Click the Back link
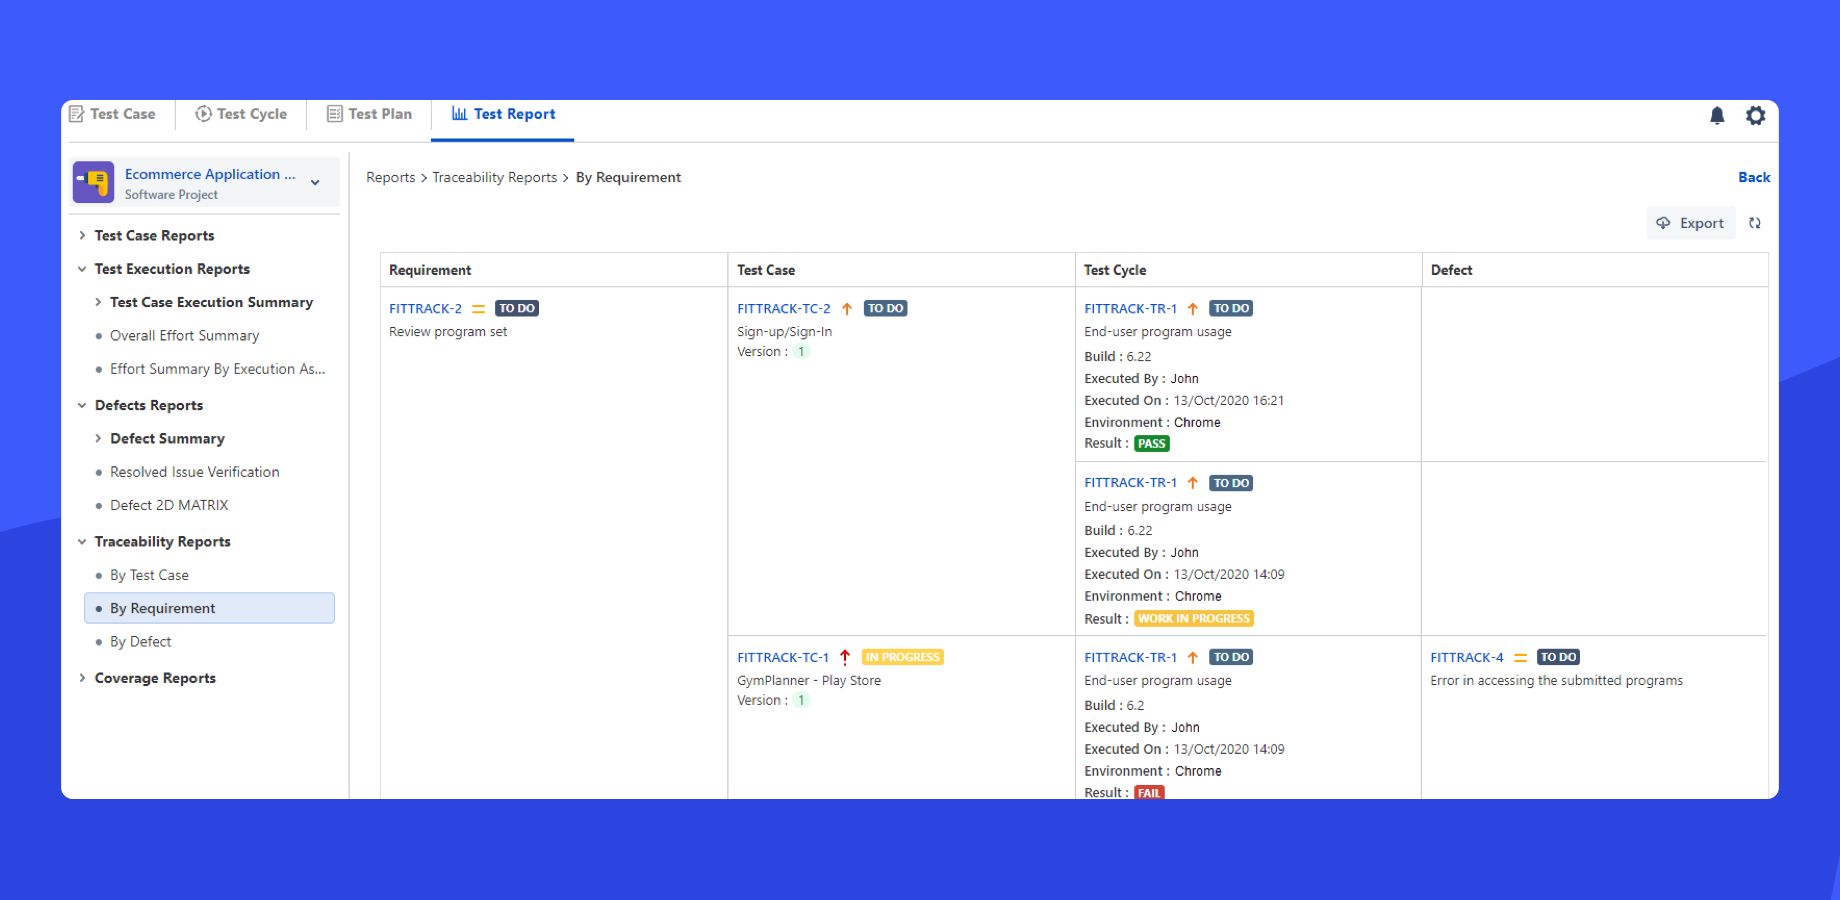1840x900 pixels. (x=1753, y=177)
